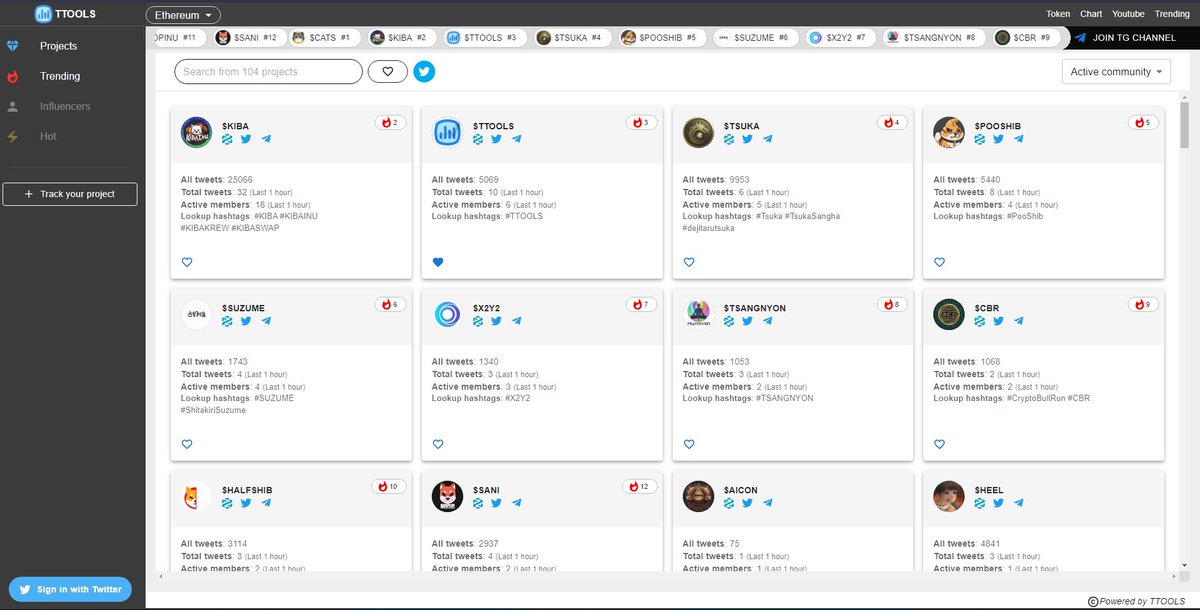The width and height of the screenshot is (1200, 610).
Task: Click #CryptoBullRun hashtag on $CBR card
Action: [1035, 398]
